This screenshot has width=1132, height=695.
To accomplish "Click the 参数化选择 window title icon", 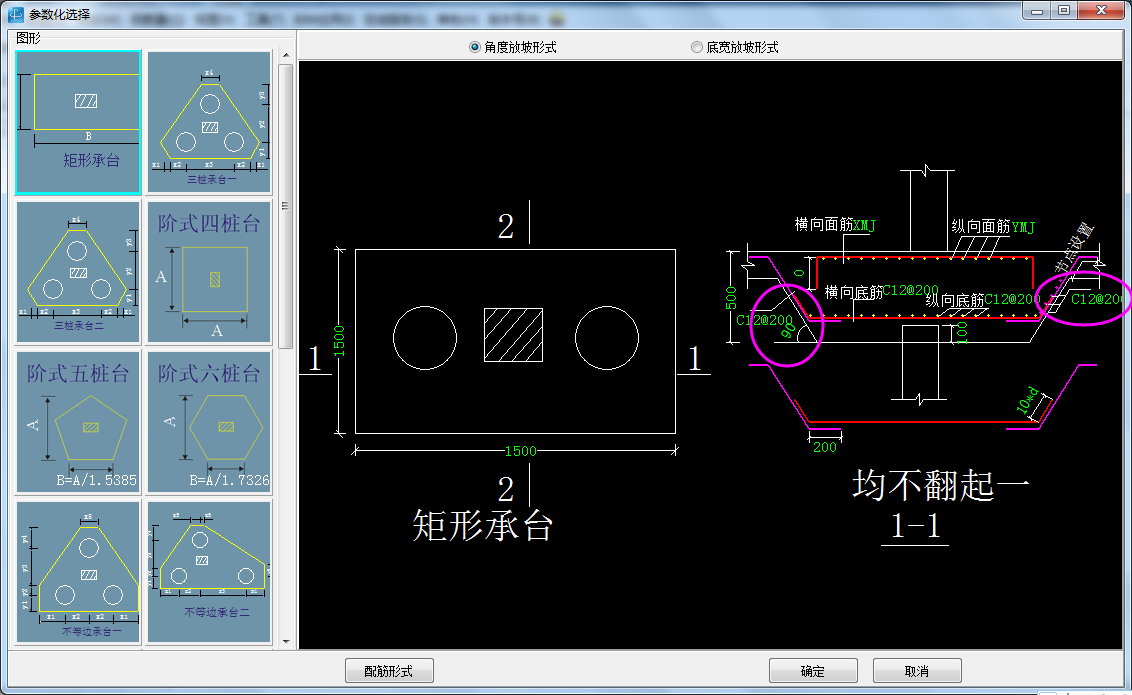I will click(16, 14).
